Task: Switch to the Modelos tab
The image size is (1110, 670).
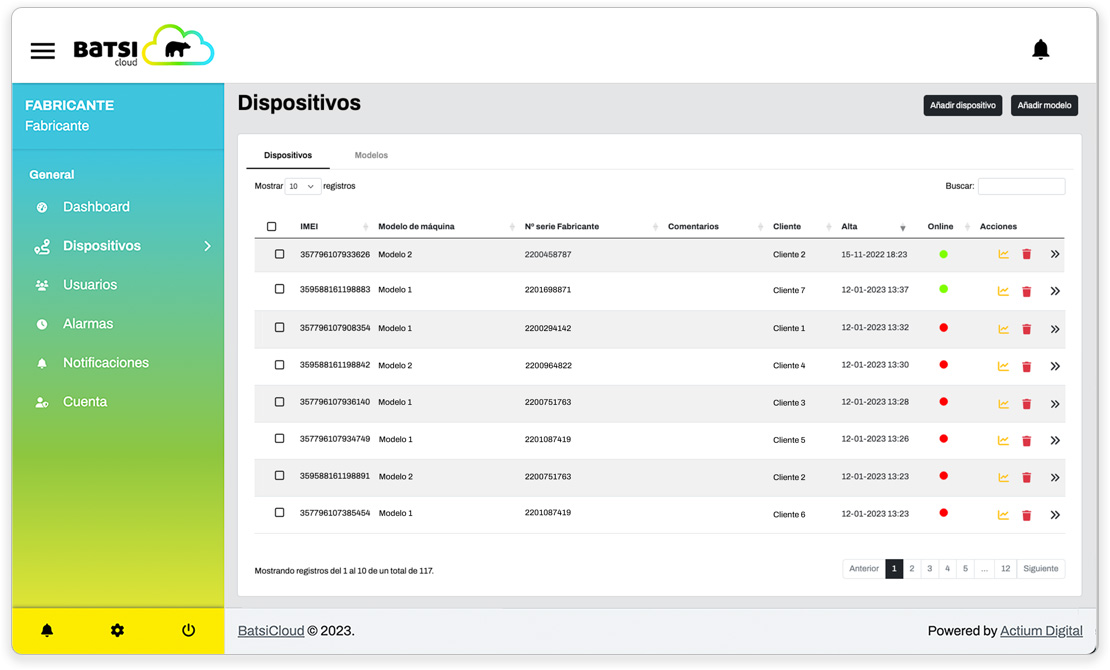Action: tap(371, 156)
